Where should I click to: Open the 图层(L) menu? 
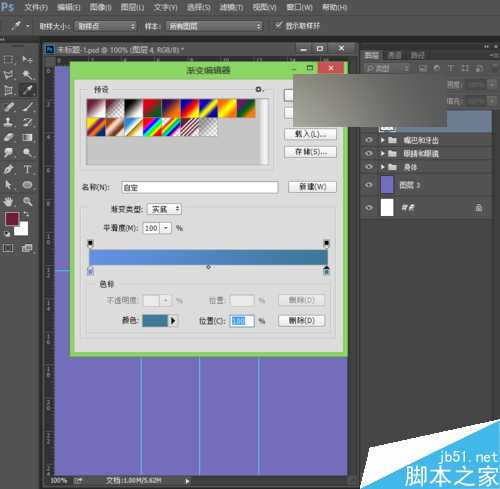click(x=132, y=7)
